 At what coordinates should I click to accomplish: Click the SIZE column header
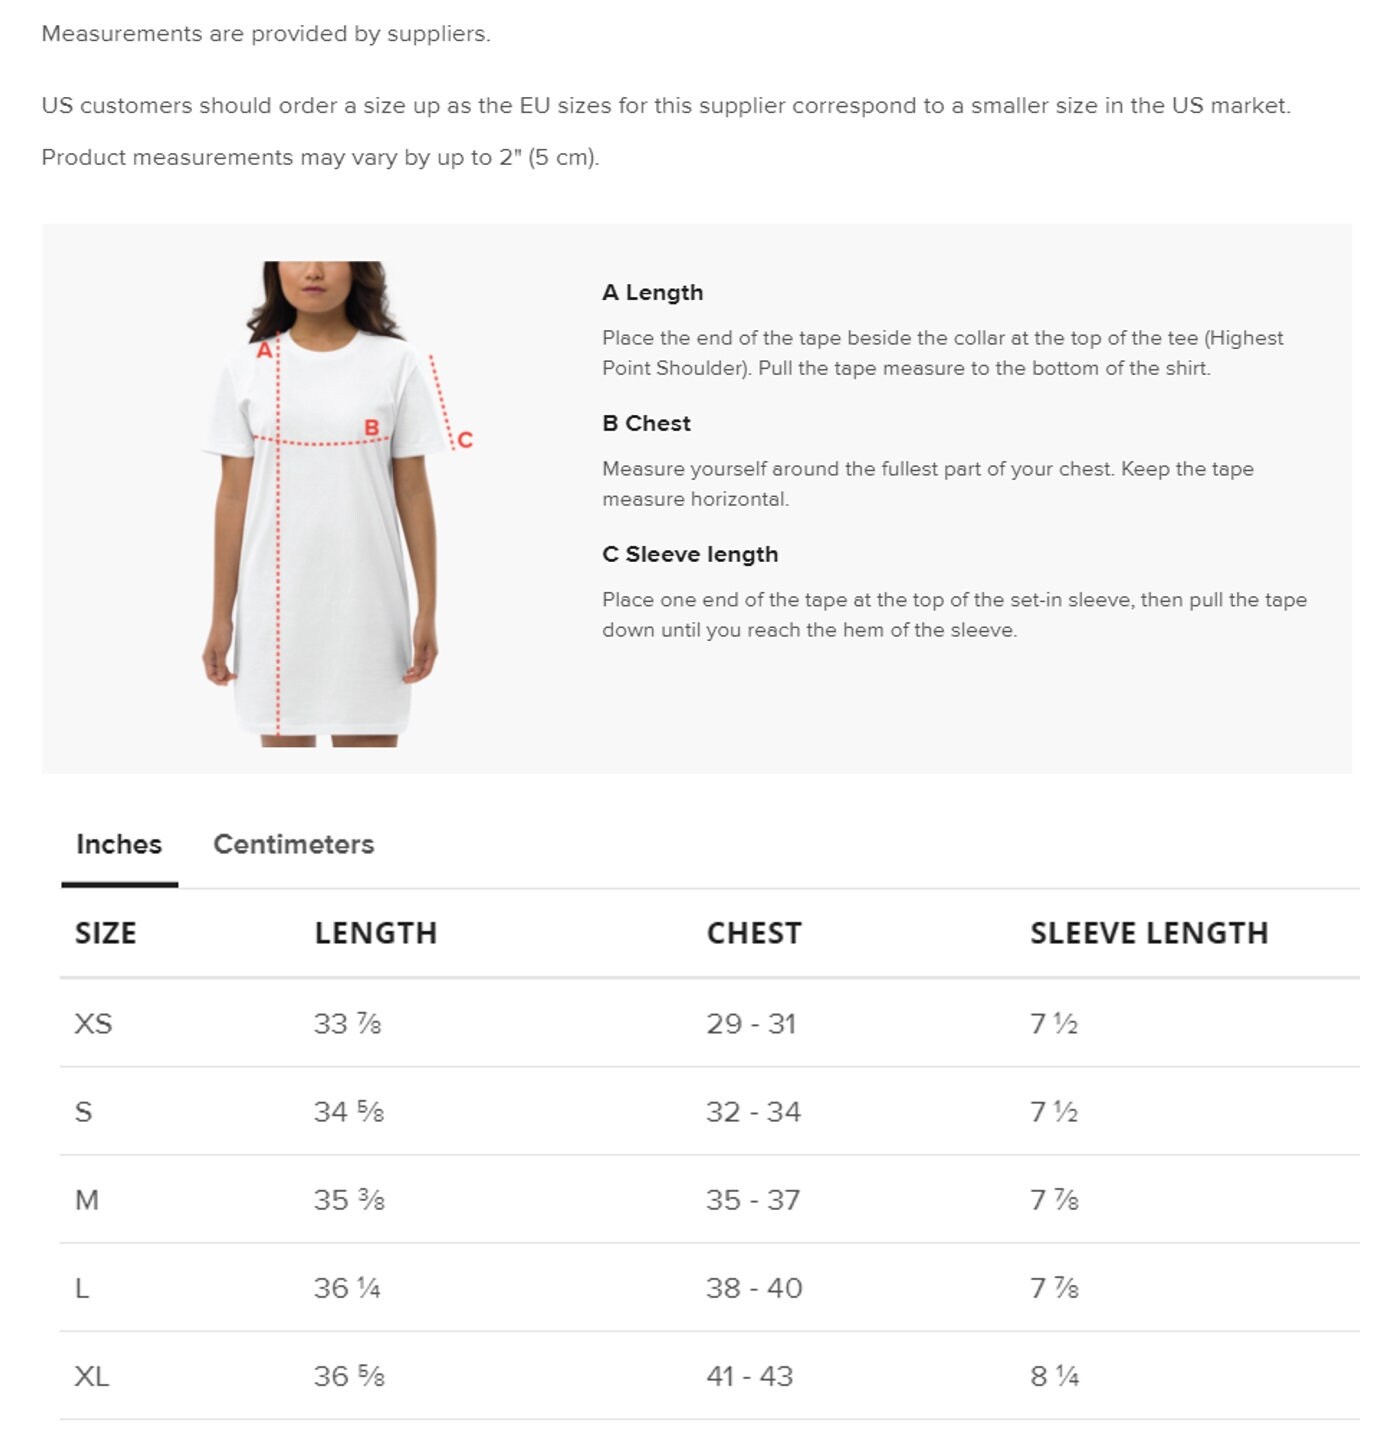pos(105,933)
